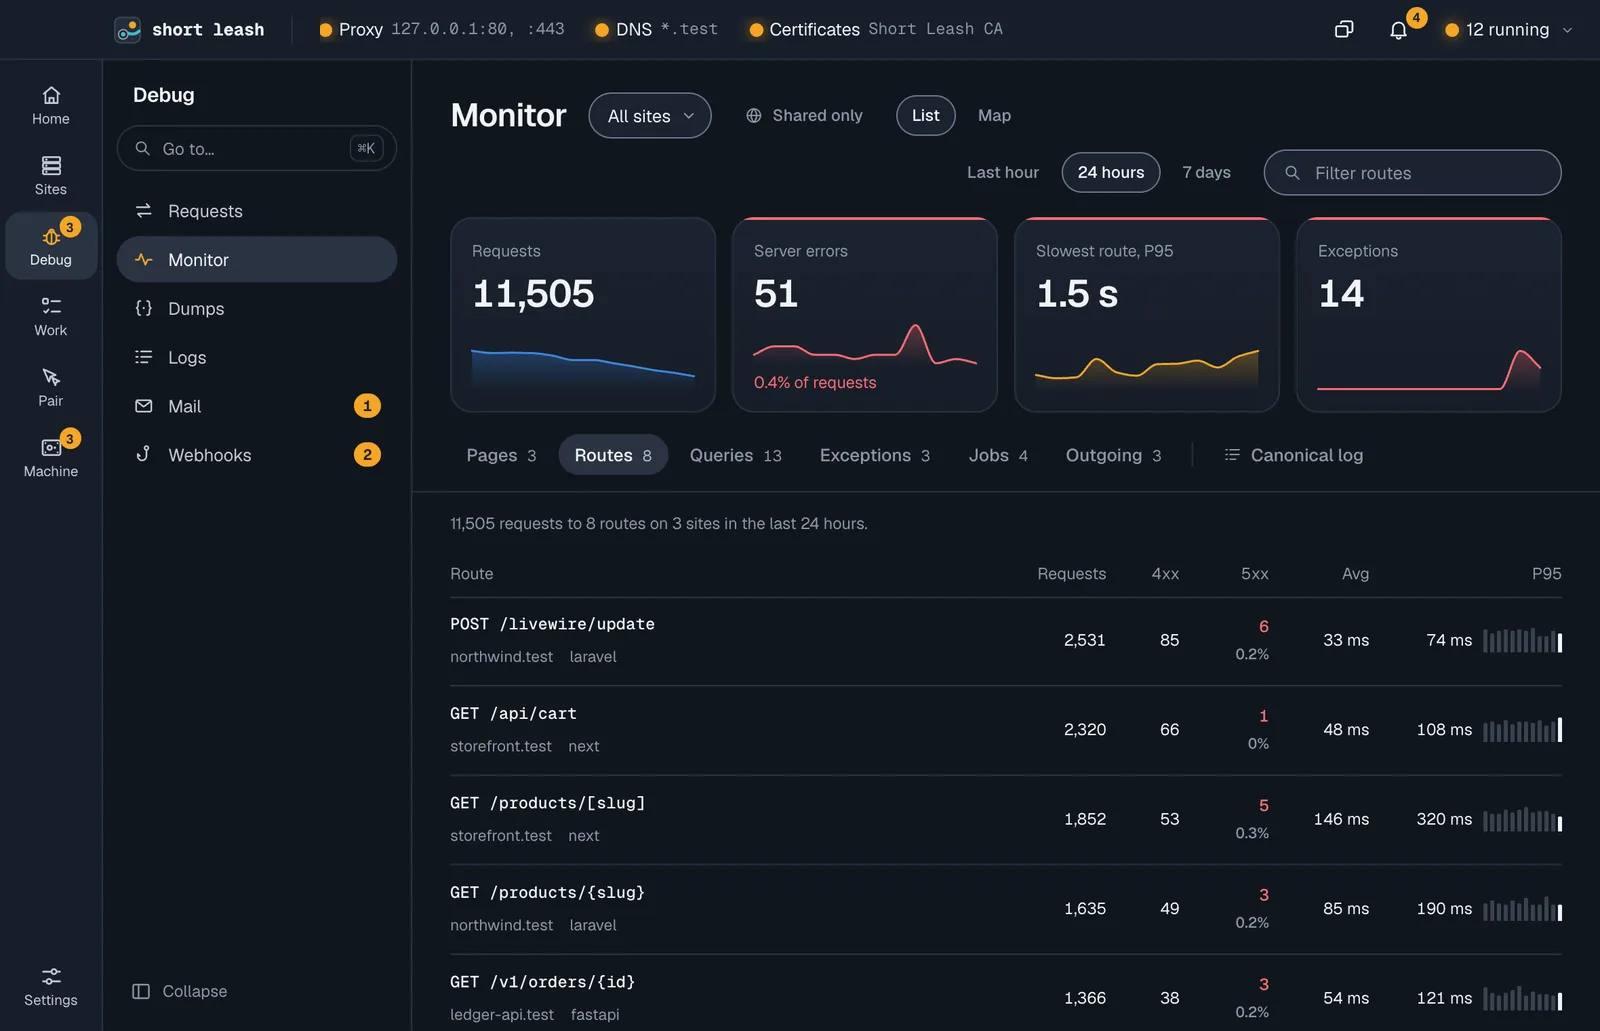Click the short leash logo icon
This screenshot has height=1031, width=1600.
128,30
